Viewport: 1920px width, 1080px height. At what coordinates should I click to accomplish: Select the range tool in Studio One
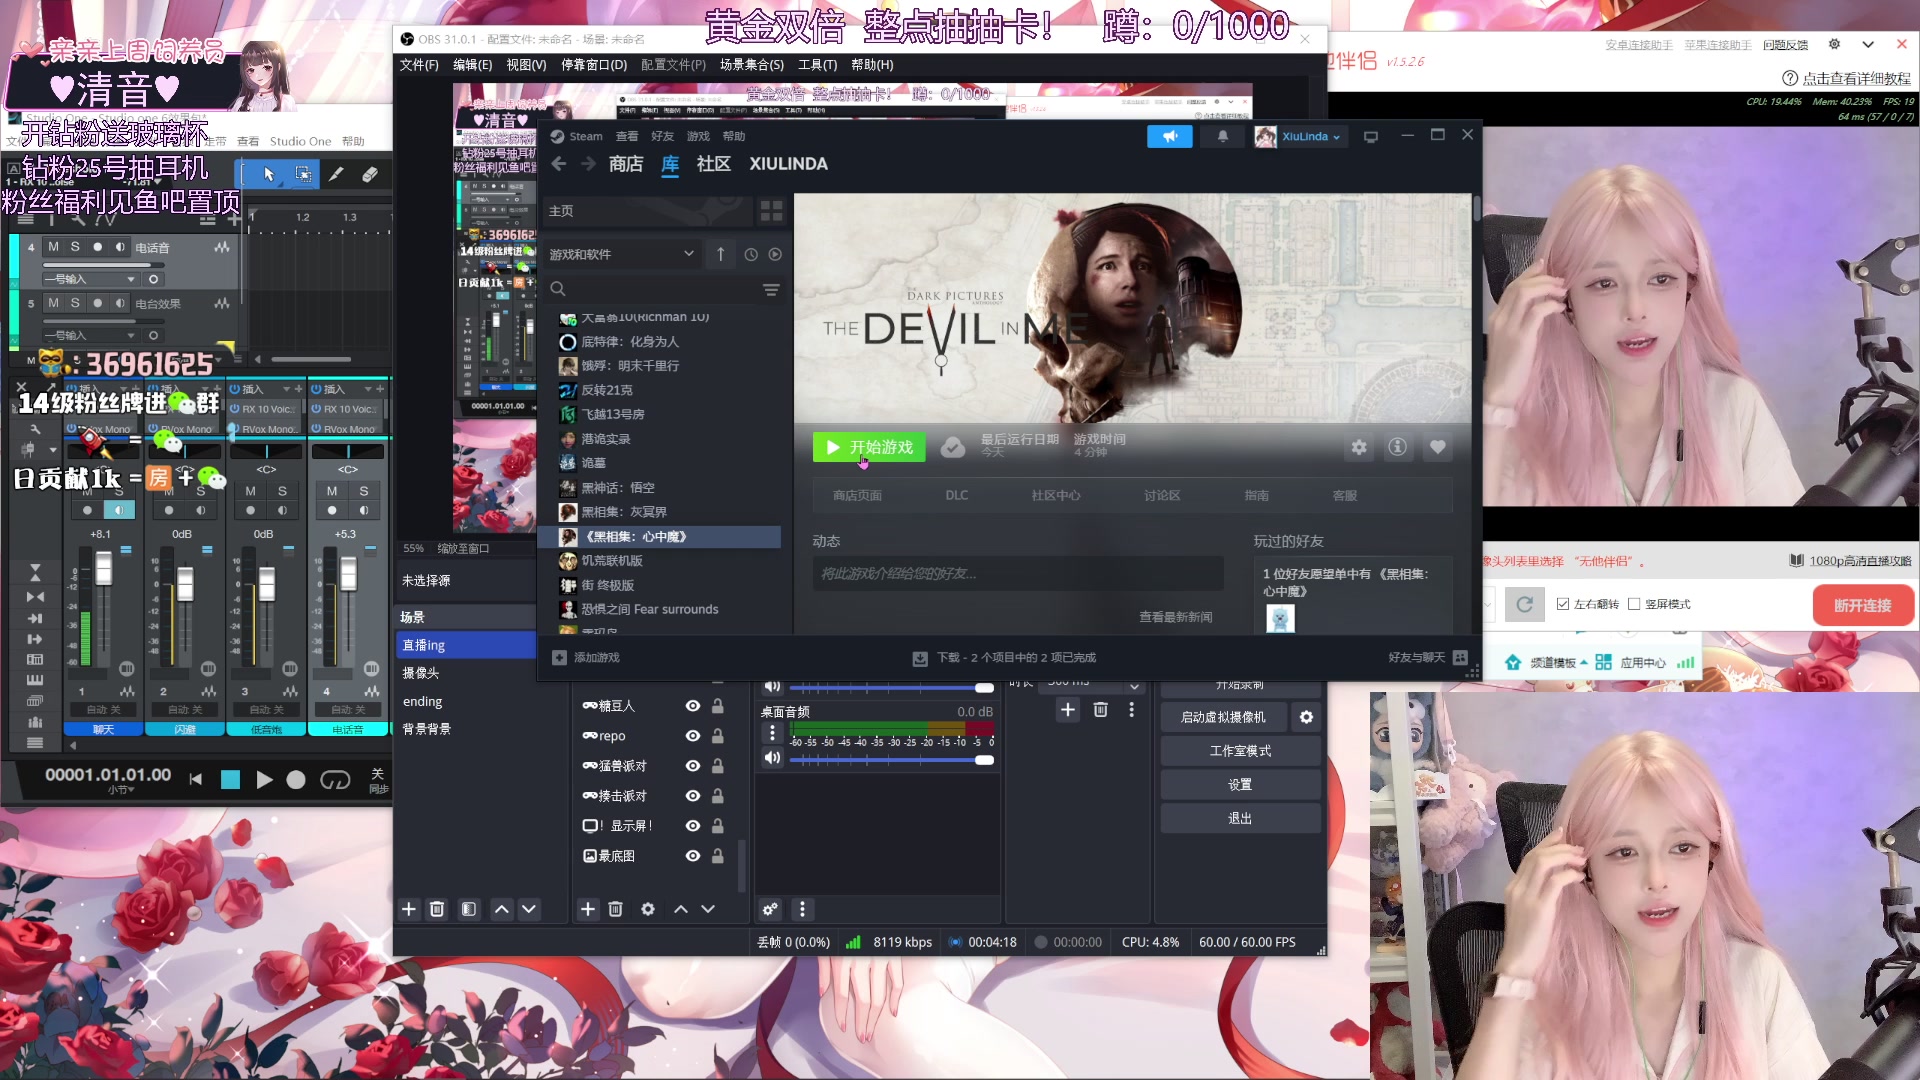coord(303,174)
